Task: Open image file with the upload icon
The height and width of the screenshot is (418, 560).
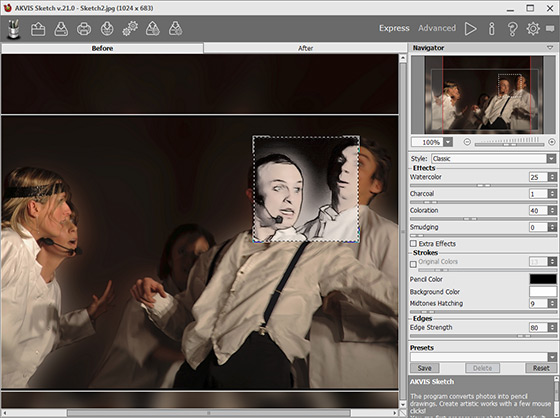Action: 38,29
